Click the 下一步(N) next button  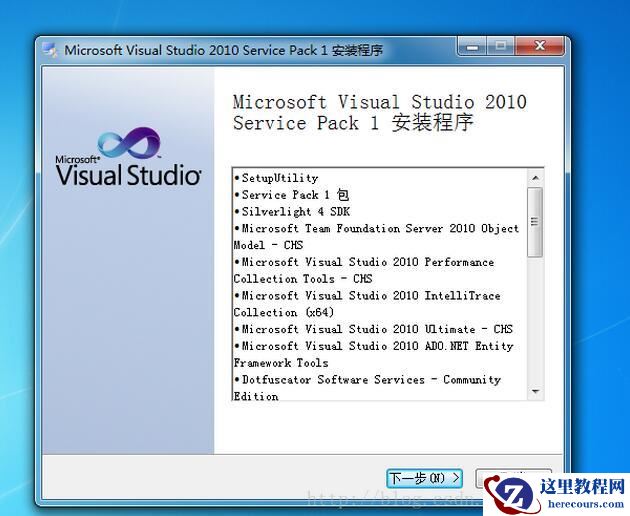[x=424, y=478]
